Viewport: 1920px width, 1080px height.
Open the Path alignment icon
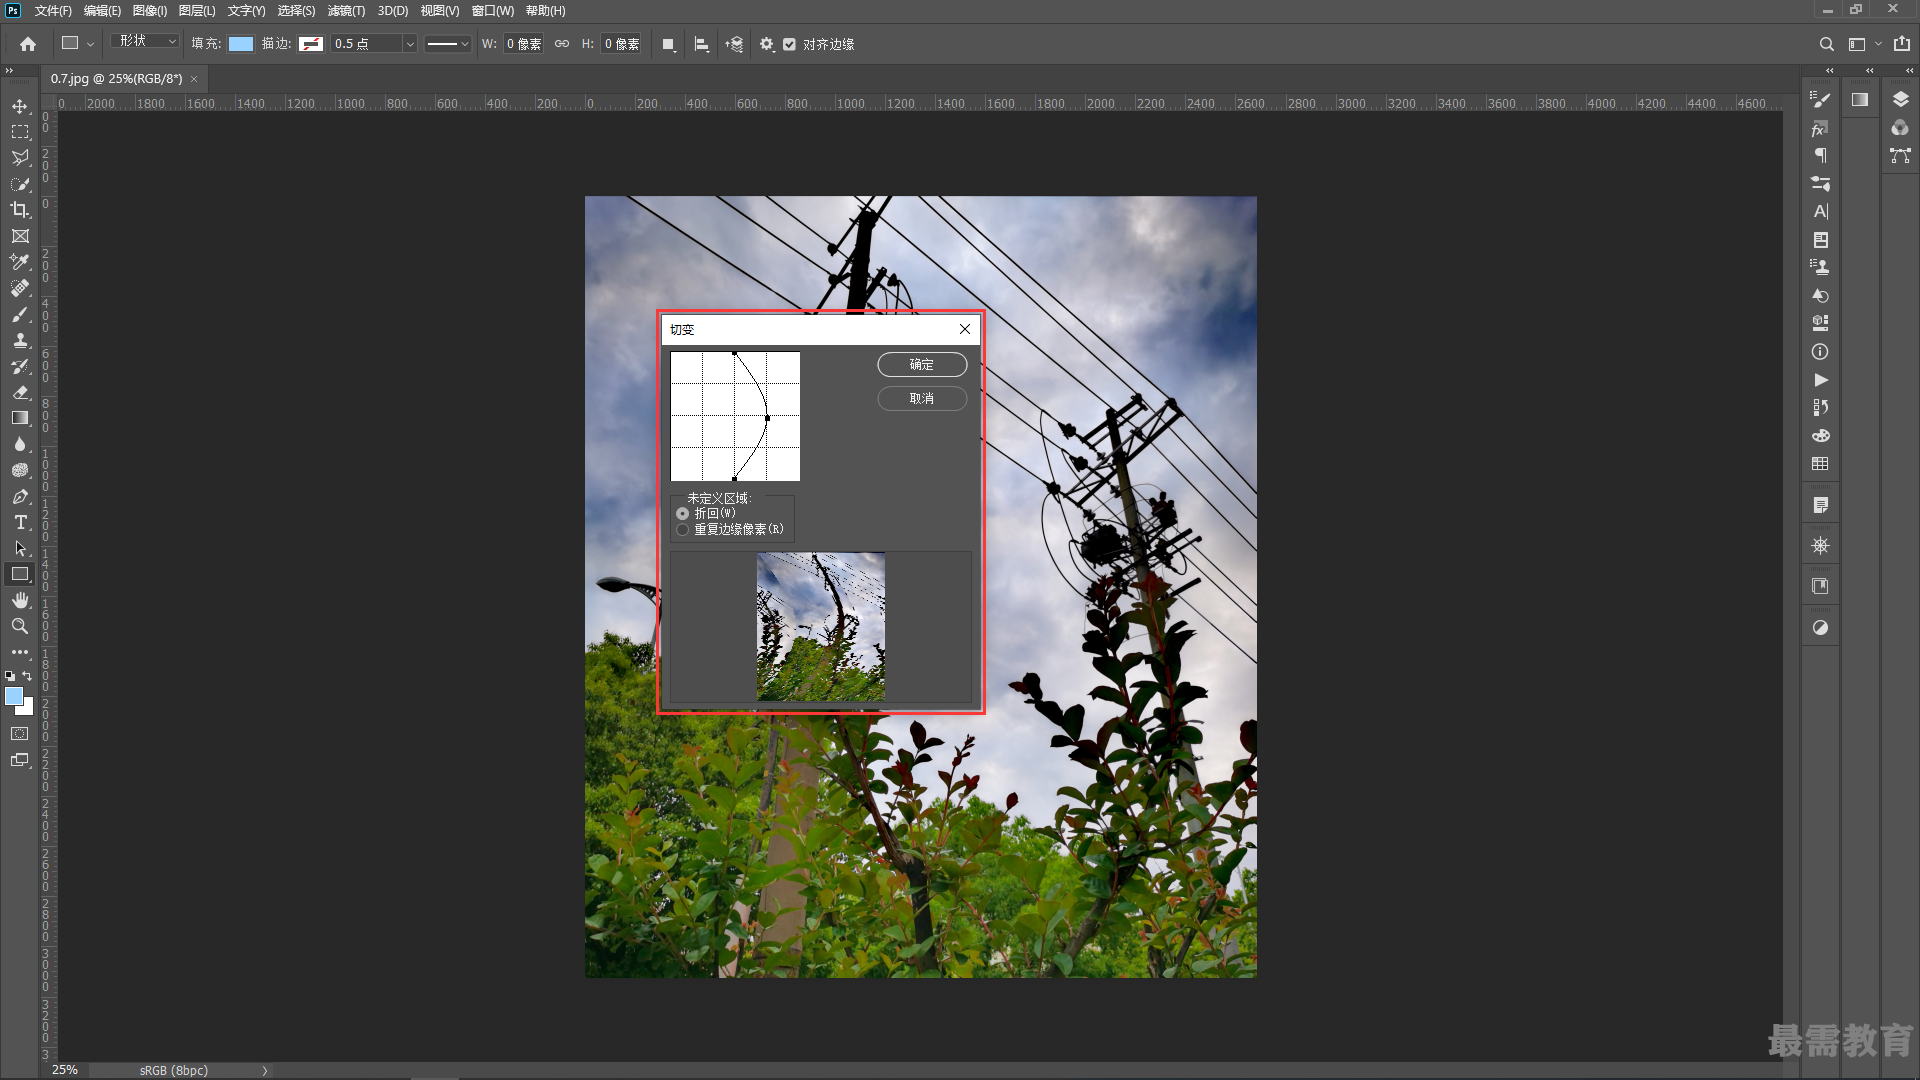point(702,44)
